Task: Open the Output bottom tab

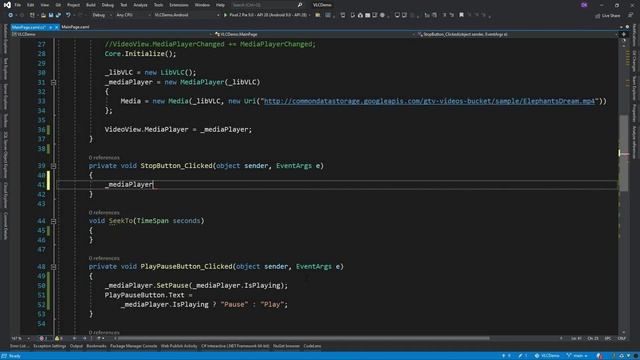Action: tap(76, 346)
